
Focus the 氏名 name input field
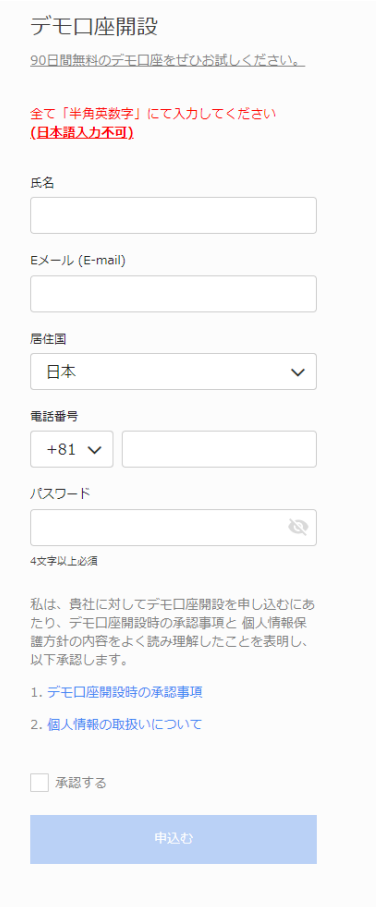tap(174, 215)
